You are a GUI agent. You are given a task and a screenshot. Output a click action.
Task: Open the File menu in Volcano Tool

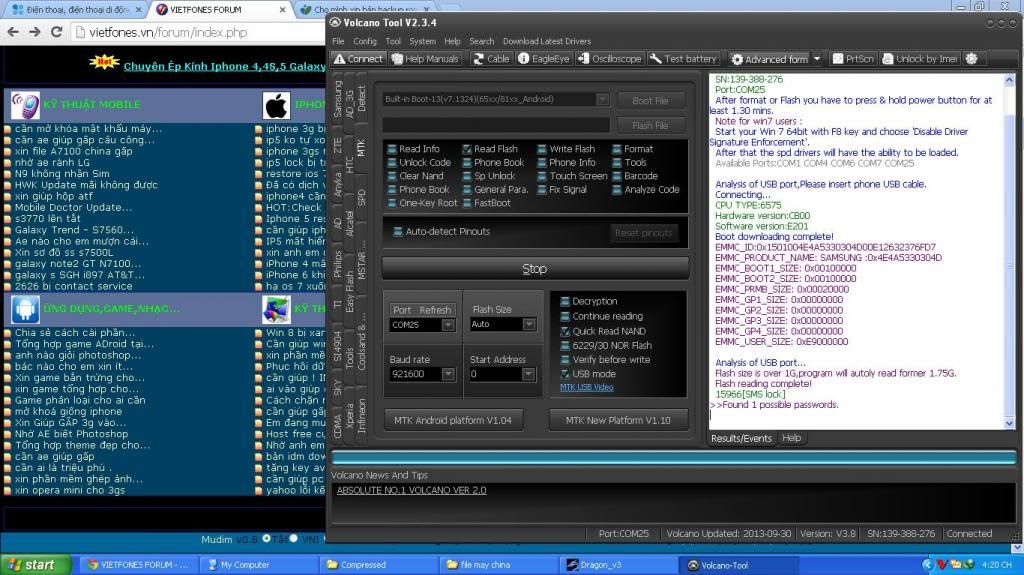coord(338,41)
